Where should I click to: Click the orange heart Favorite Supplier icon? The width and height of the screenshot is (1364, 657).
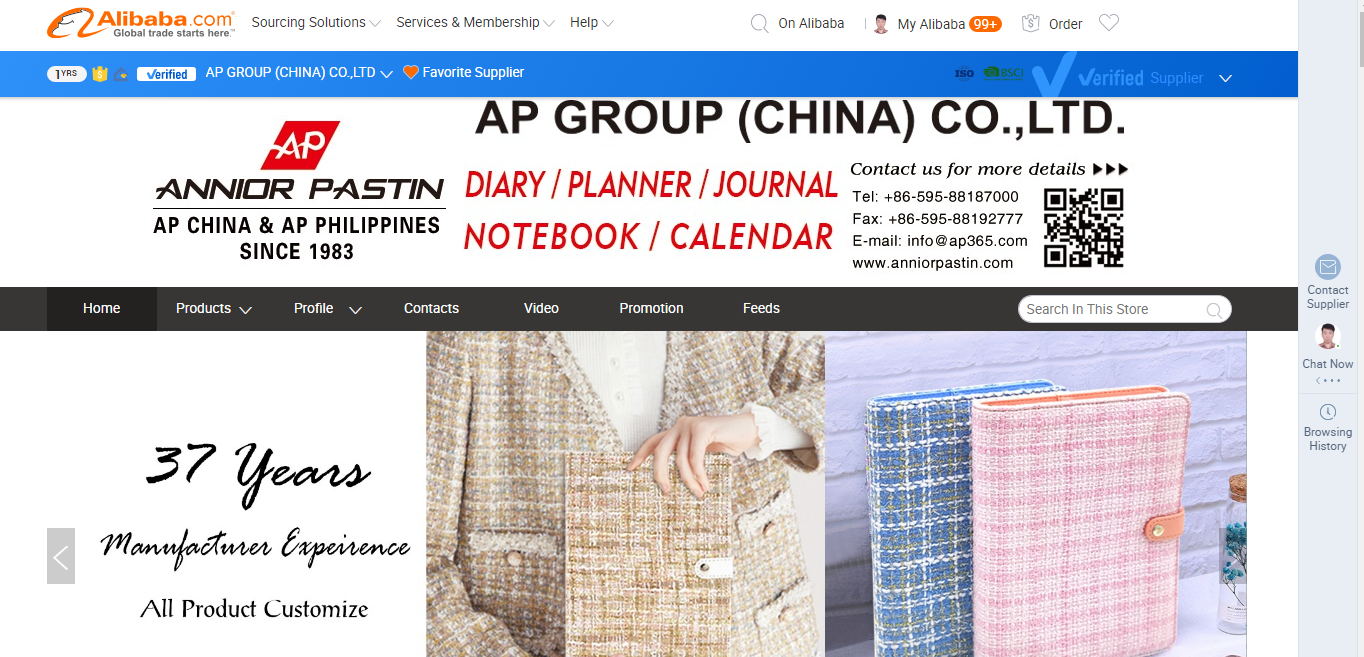click(x=410, y=72)
